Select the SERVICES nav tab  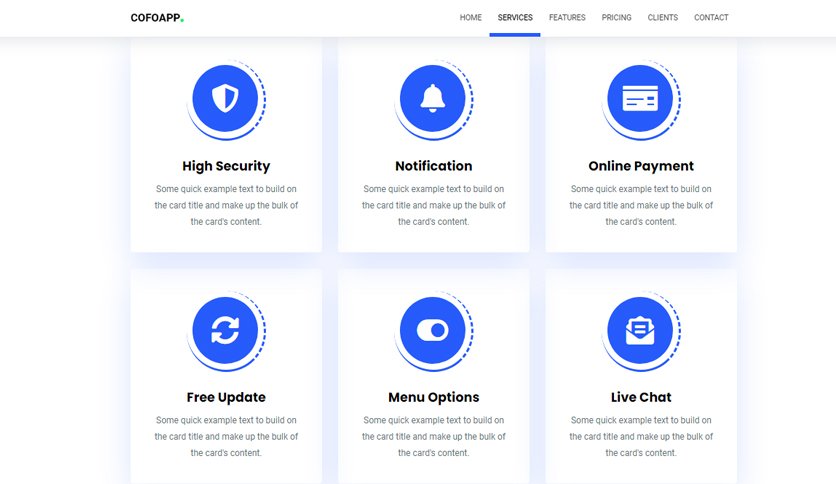point(515,18)
